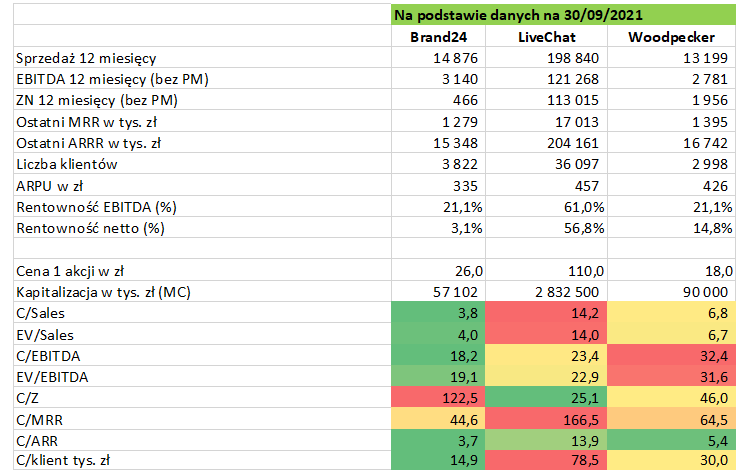Click red LiveChat C/MRR cell 166,5
This screenshot has width=750, height=474.
tap(546, 419)
